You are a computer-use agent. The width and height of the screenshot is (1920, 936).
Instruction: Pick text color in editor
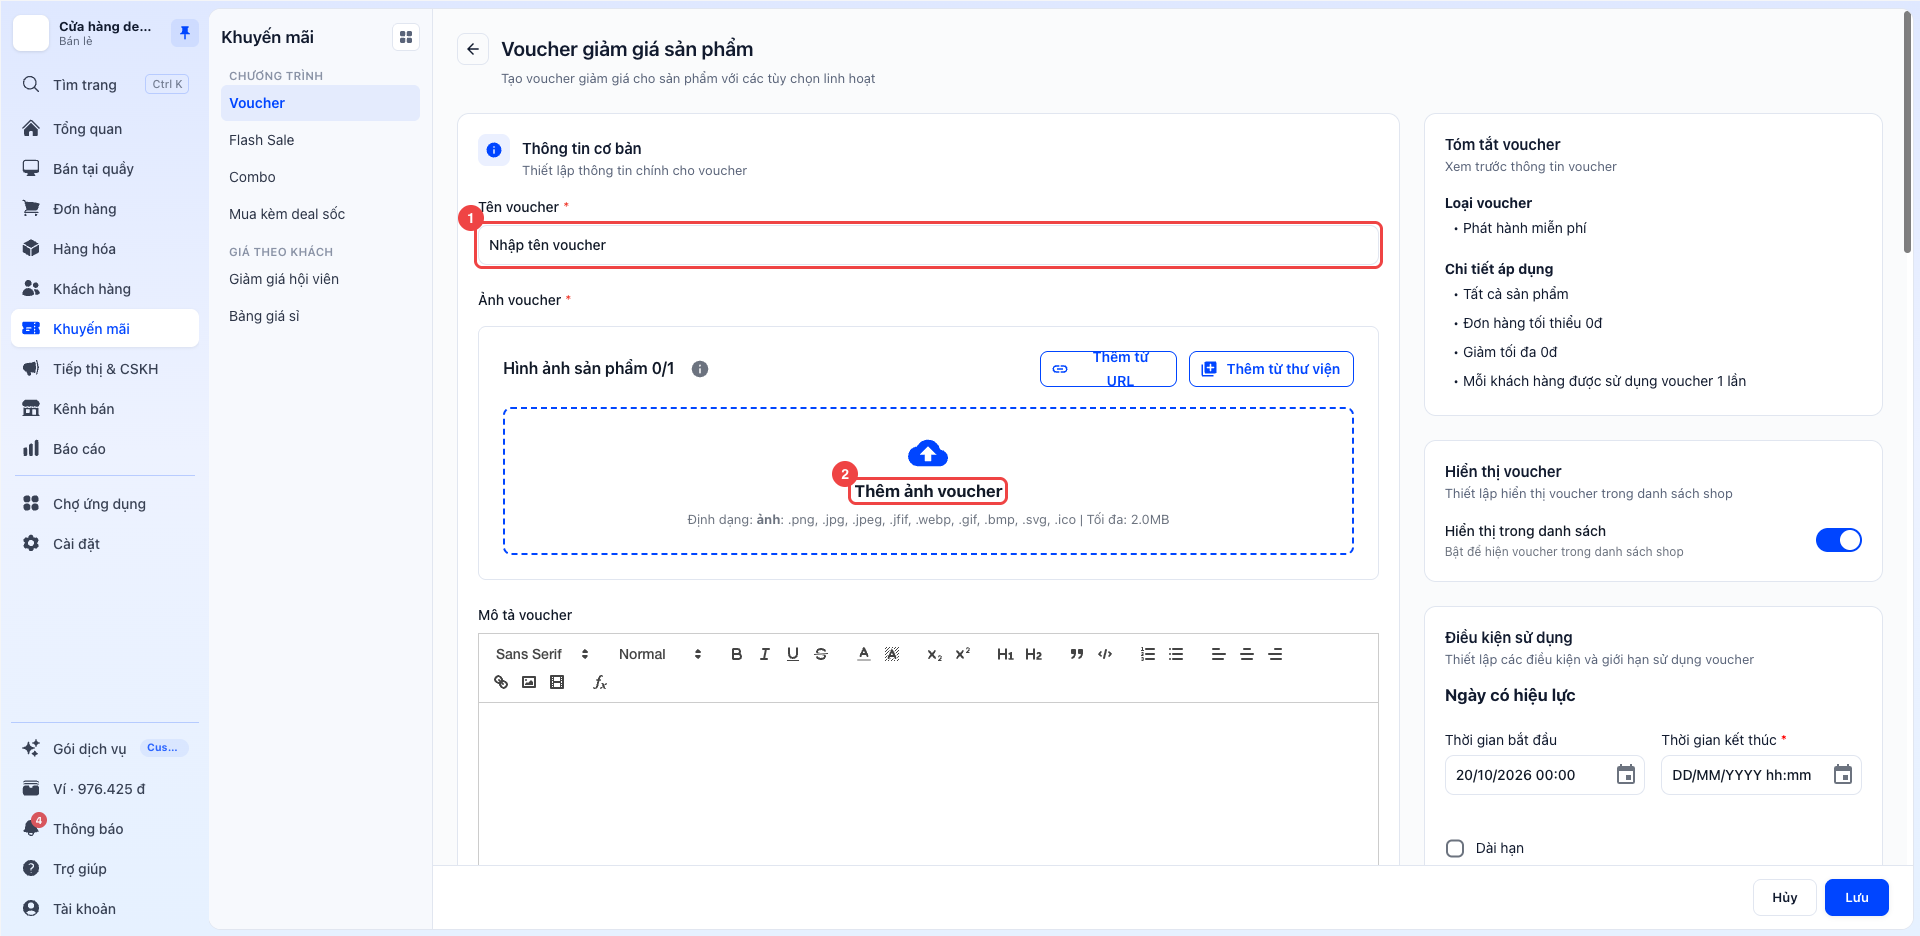(x=864, y=654)
